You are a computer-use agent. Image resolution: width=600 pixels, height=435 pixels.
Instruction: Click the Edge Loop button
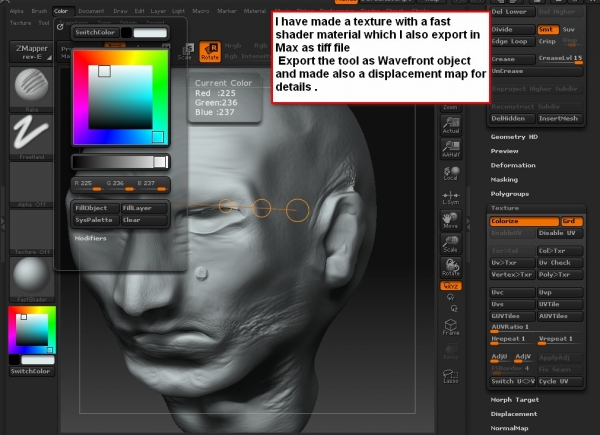(512, 41)
